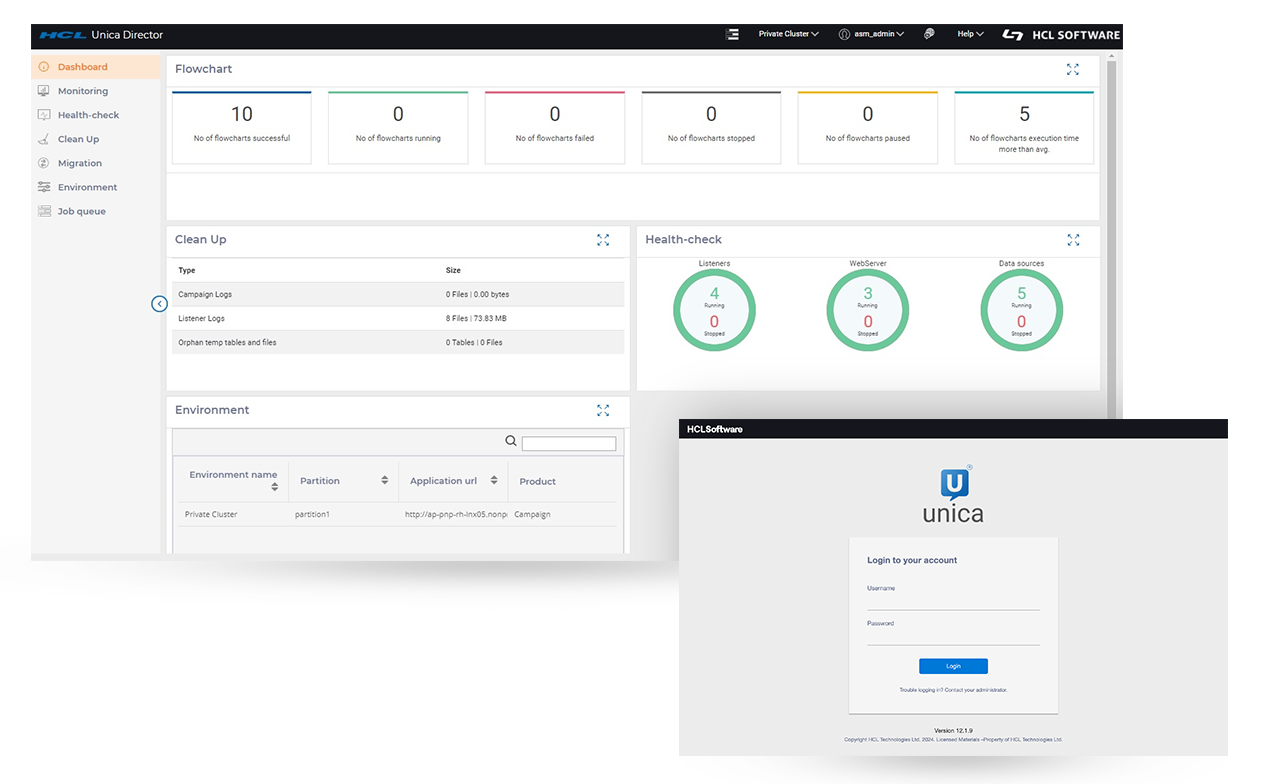The width and height of the screenshot is (1281, 784).
Task: Click the Listeners status ring
Action: (714, 311)
